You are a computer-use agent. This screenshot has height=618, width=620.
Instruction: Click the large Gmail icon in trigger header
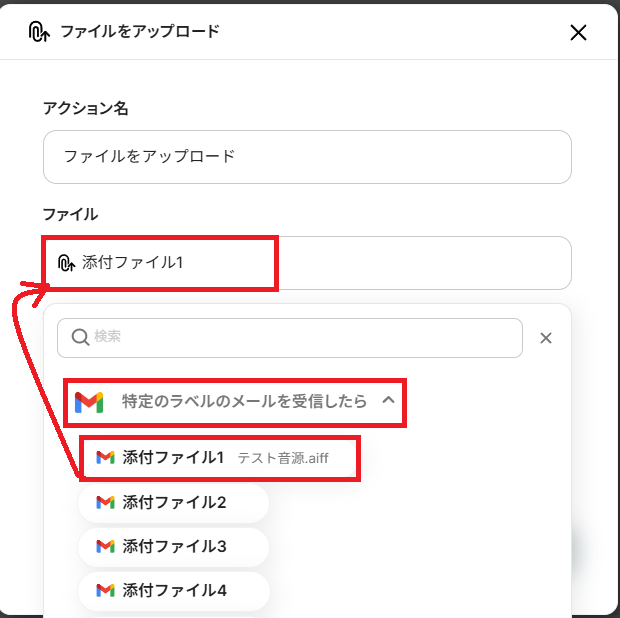[x=89, y=403]
